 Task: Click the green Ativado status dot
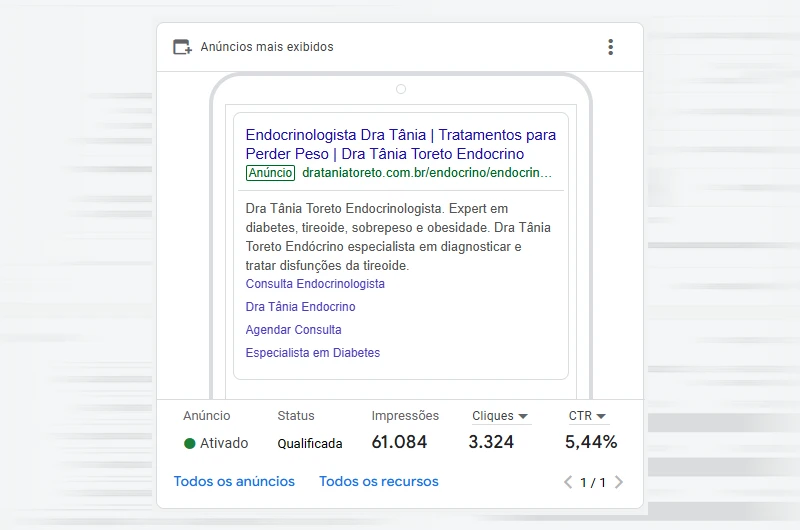point(190,443)
